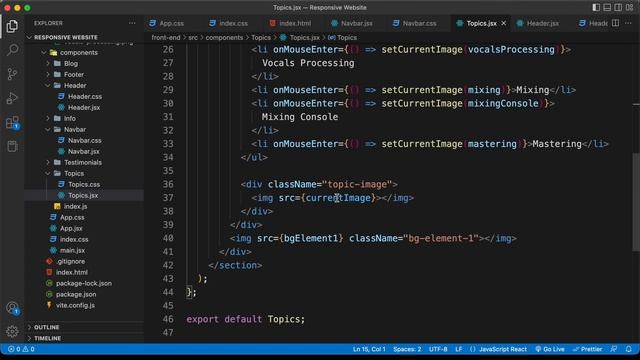Open the Accounts menu
This screenshot has width=640, height=360.
point(12,308)
